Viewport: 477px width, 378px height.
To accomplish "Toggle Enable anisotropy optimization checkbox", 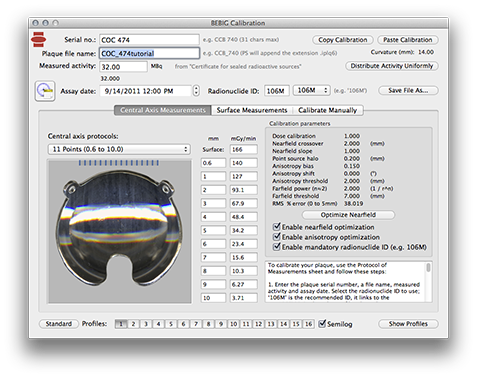I will (x=276, y=237).
